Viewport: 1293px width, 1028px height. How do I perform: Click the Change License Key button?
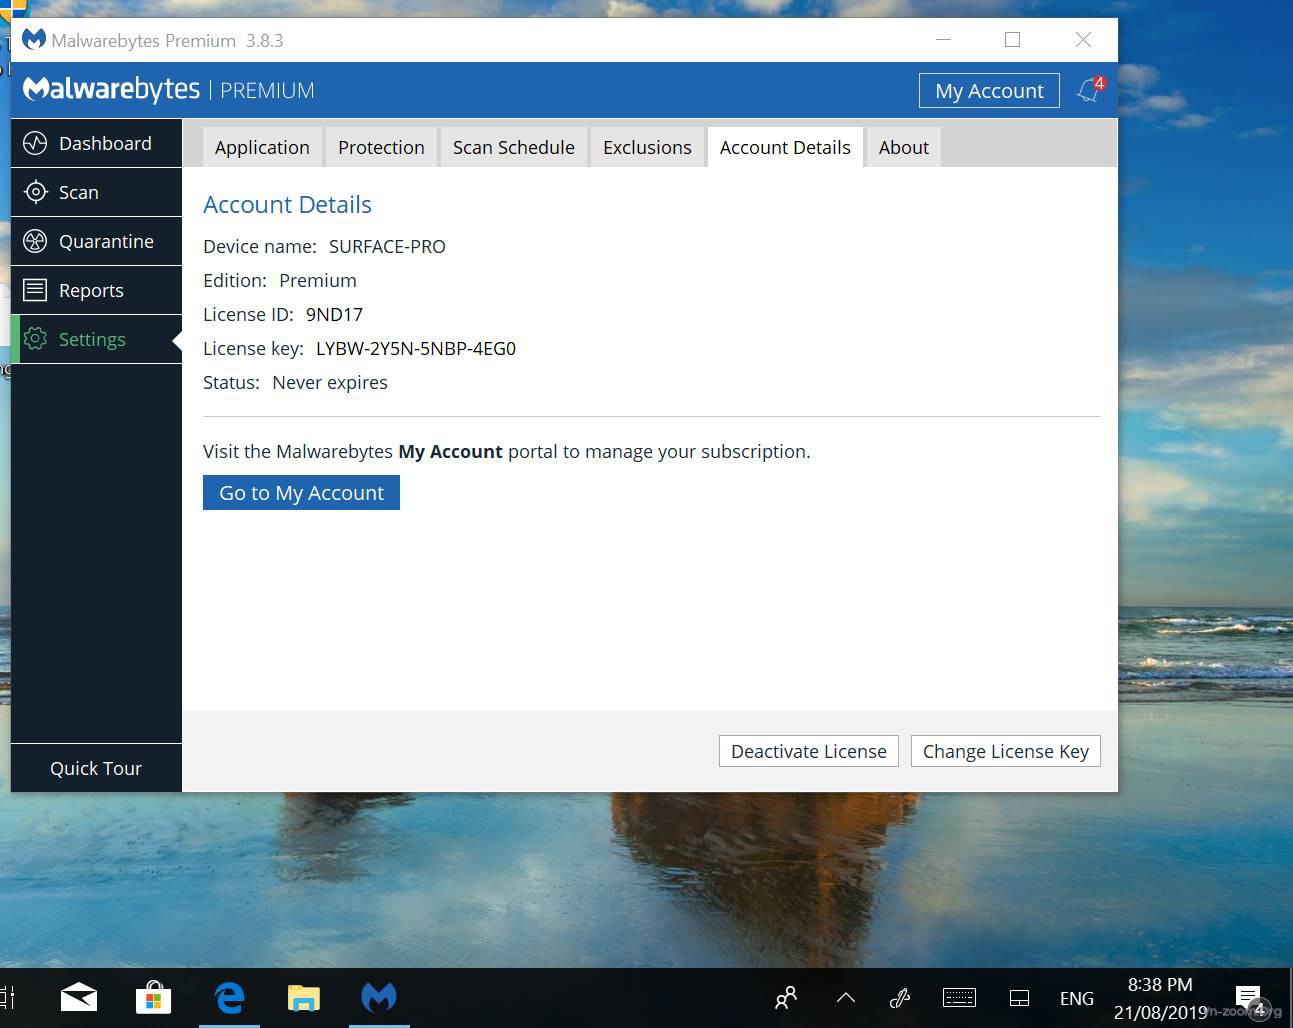click(1006, 751)
